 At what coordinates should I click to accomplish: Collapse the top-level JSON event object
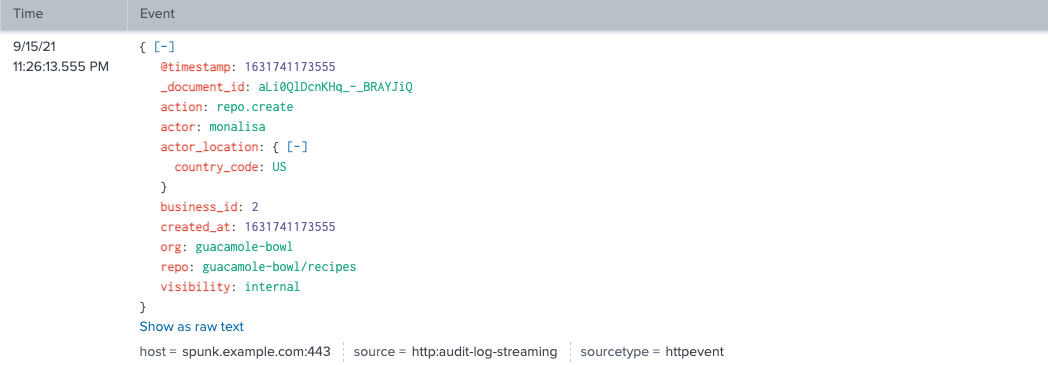(164, 47)
